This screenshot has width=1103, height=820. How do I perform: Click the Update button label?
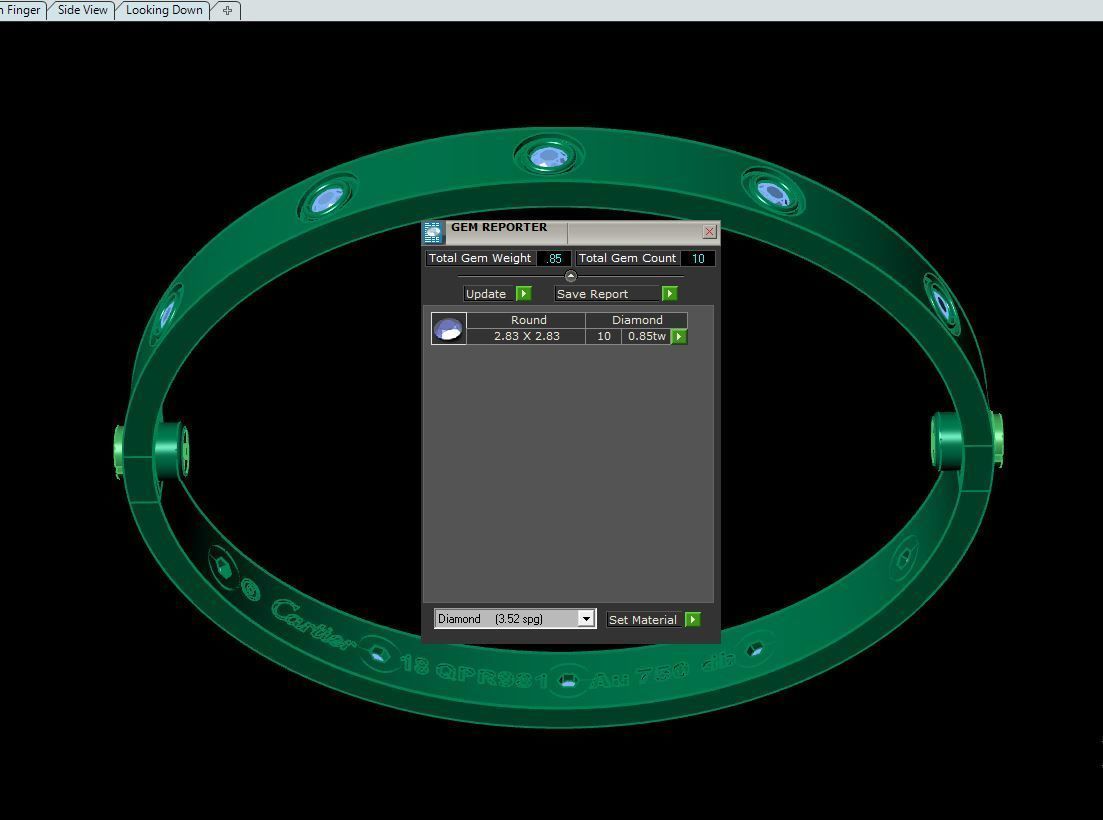pos(486,294)
